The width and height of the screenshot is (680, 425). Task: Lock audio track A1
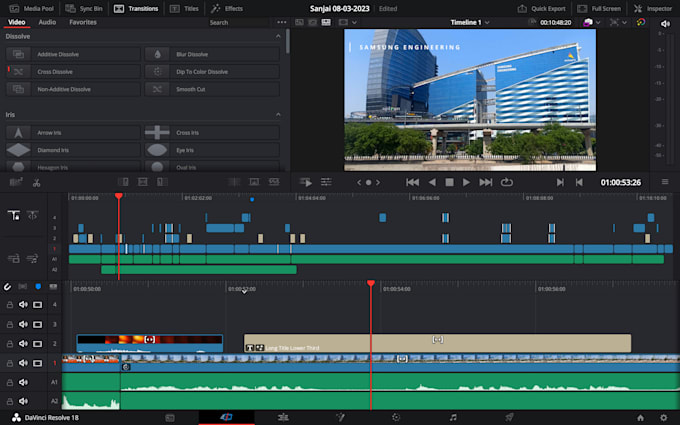point(10,382)
